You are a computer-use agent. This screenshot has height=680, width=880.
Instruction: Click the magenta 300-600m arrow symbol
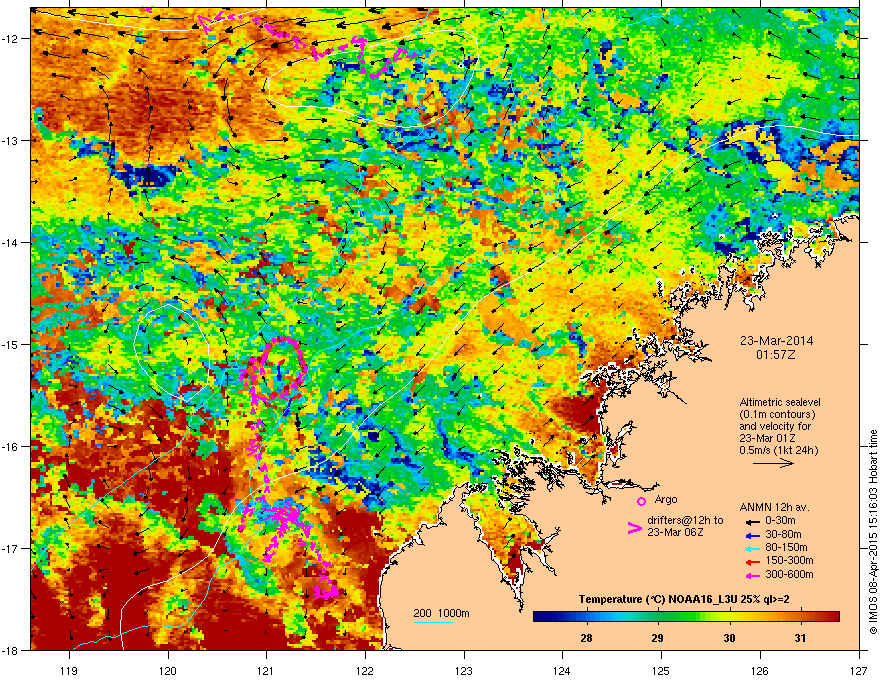(x=753, y=576)
